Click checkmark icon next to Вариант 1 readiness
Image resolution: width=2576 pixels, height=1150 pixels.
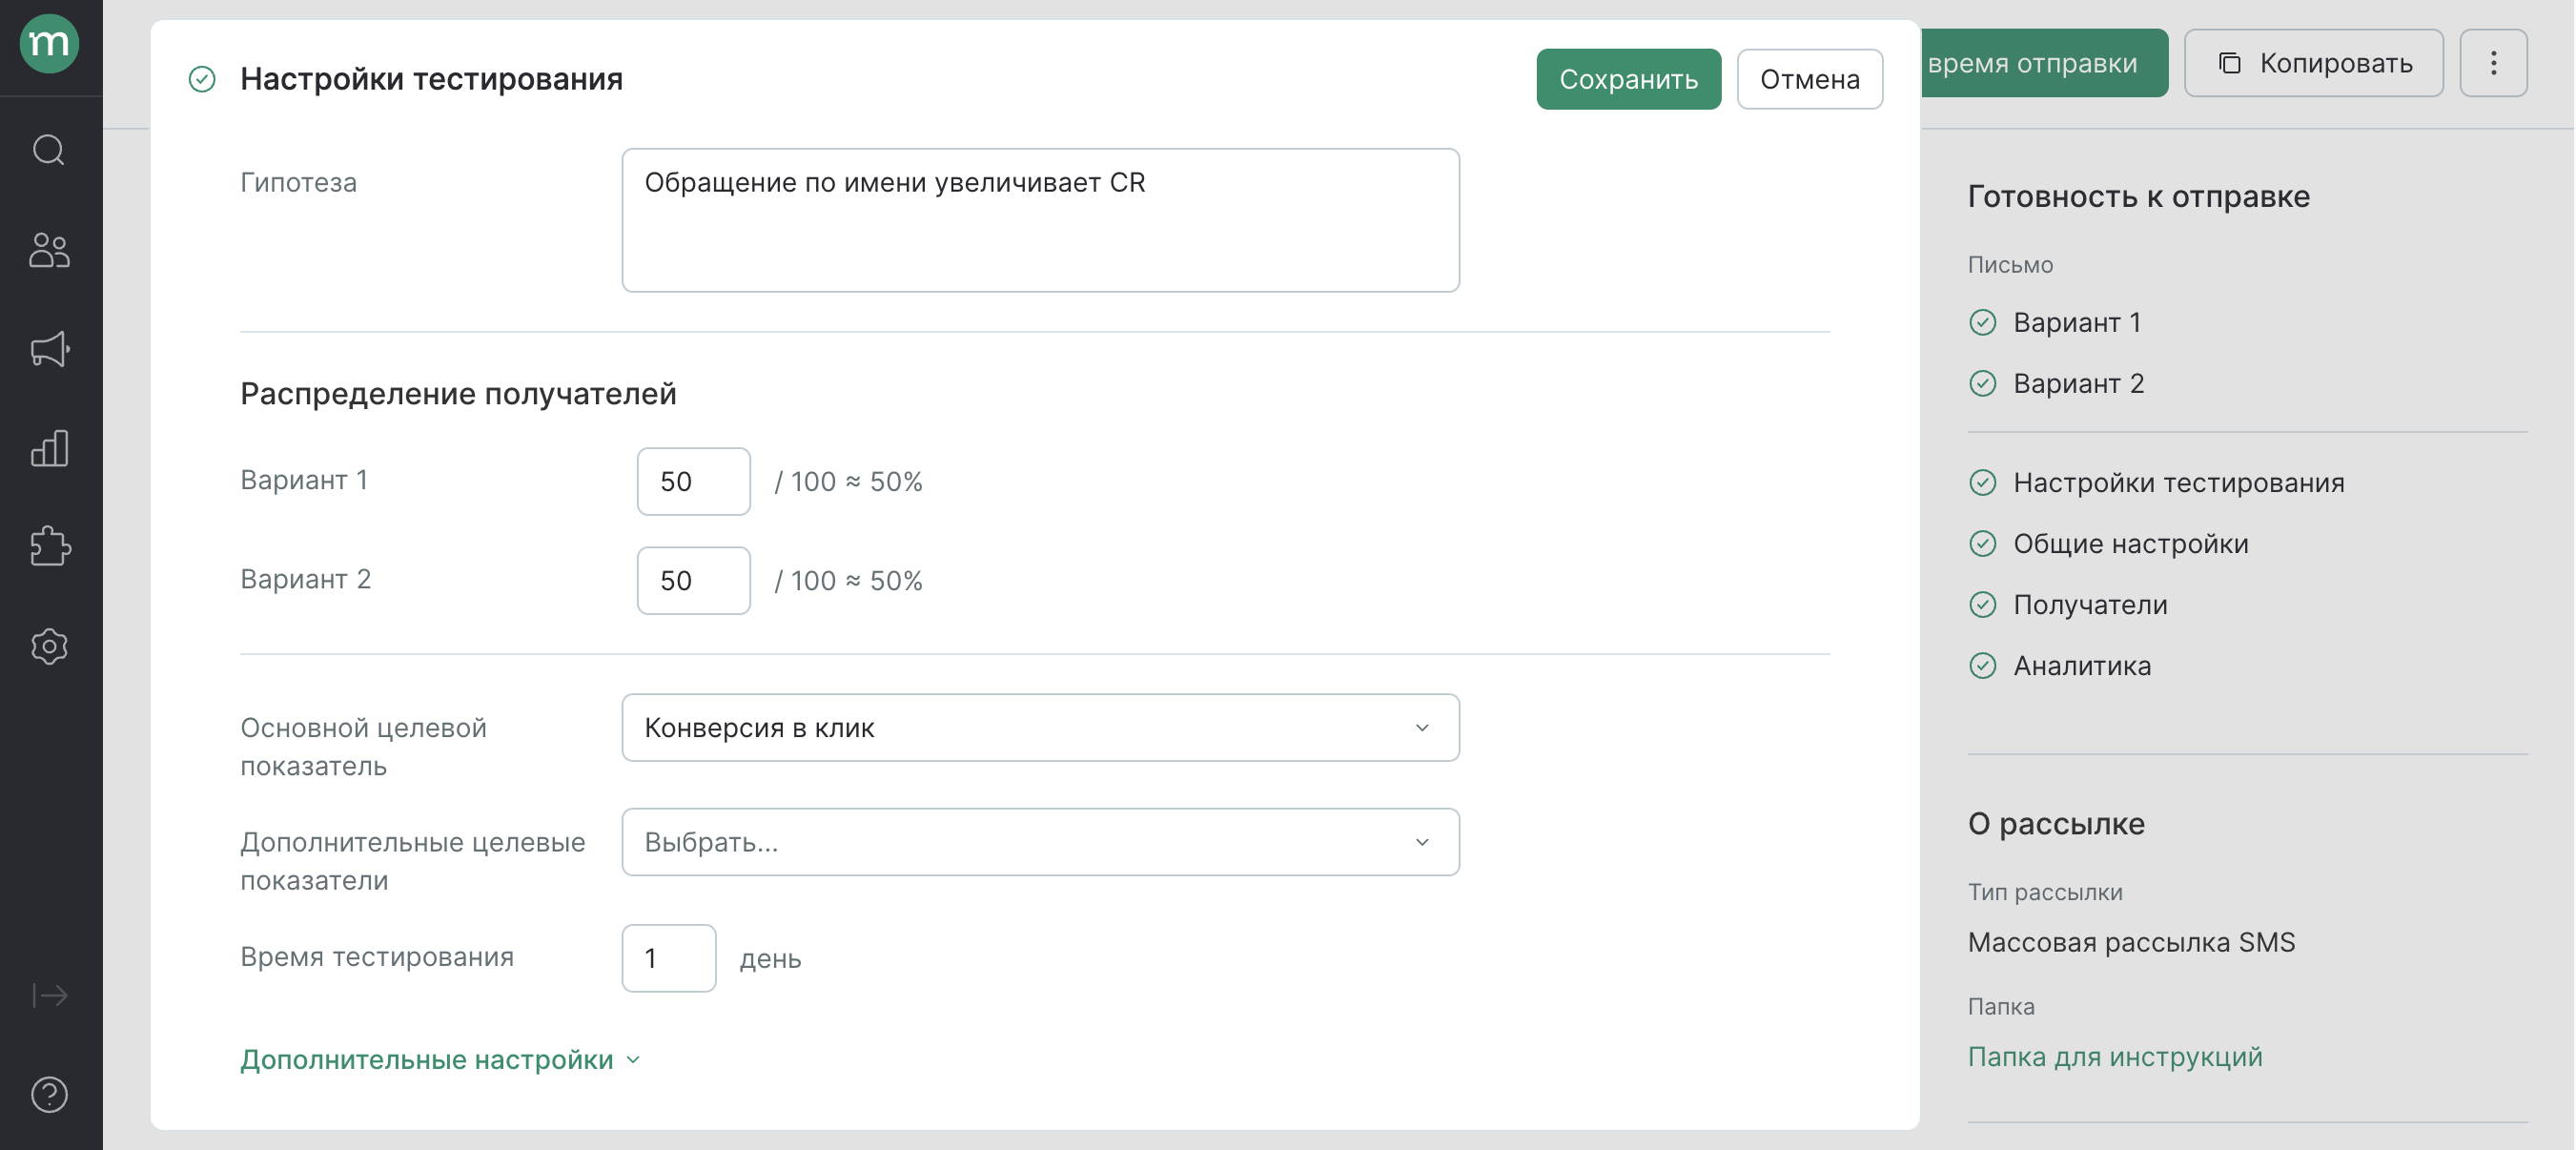click(x=1982, y=322)
